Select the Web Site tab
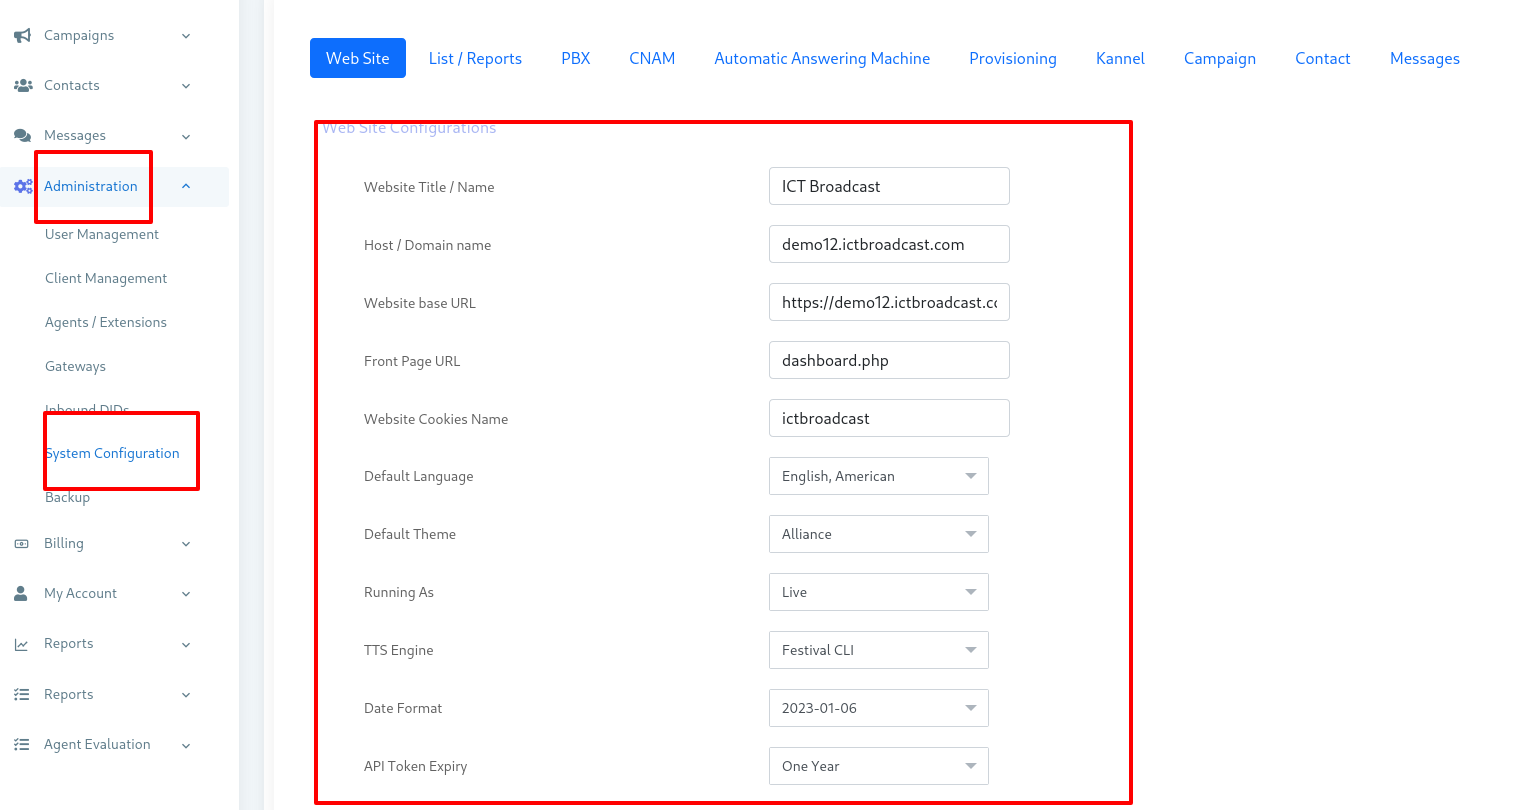 [357, 58]
